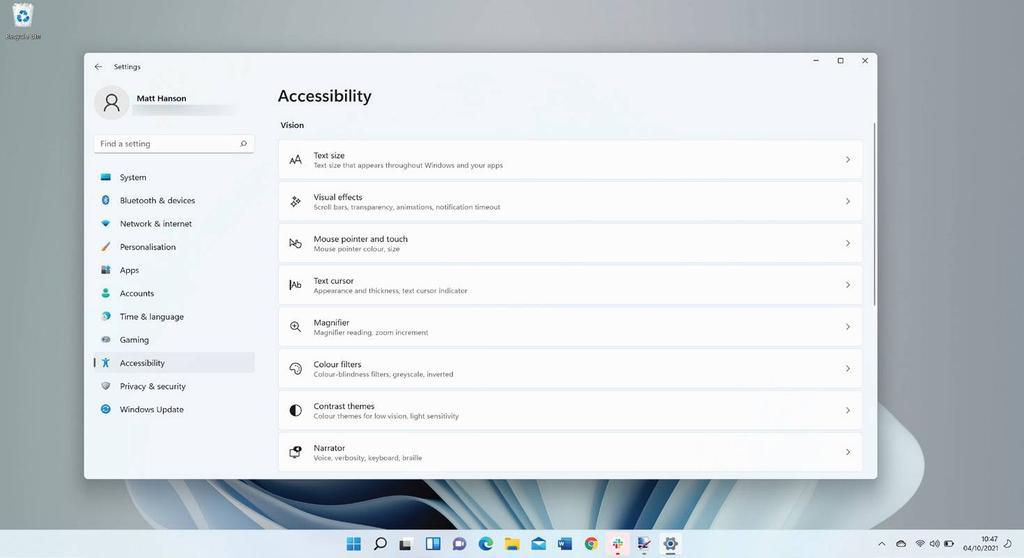1024x558 pixels.
Task: Click the Accessibility page vertical scrollbar
Action: [x=874, y=213]
